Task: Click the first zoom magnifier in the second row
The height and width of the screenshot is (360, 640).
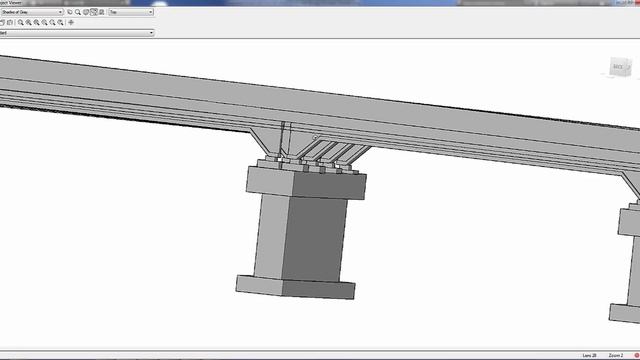Action: pyautogui.click(x=20, y=22)
